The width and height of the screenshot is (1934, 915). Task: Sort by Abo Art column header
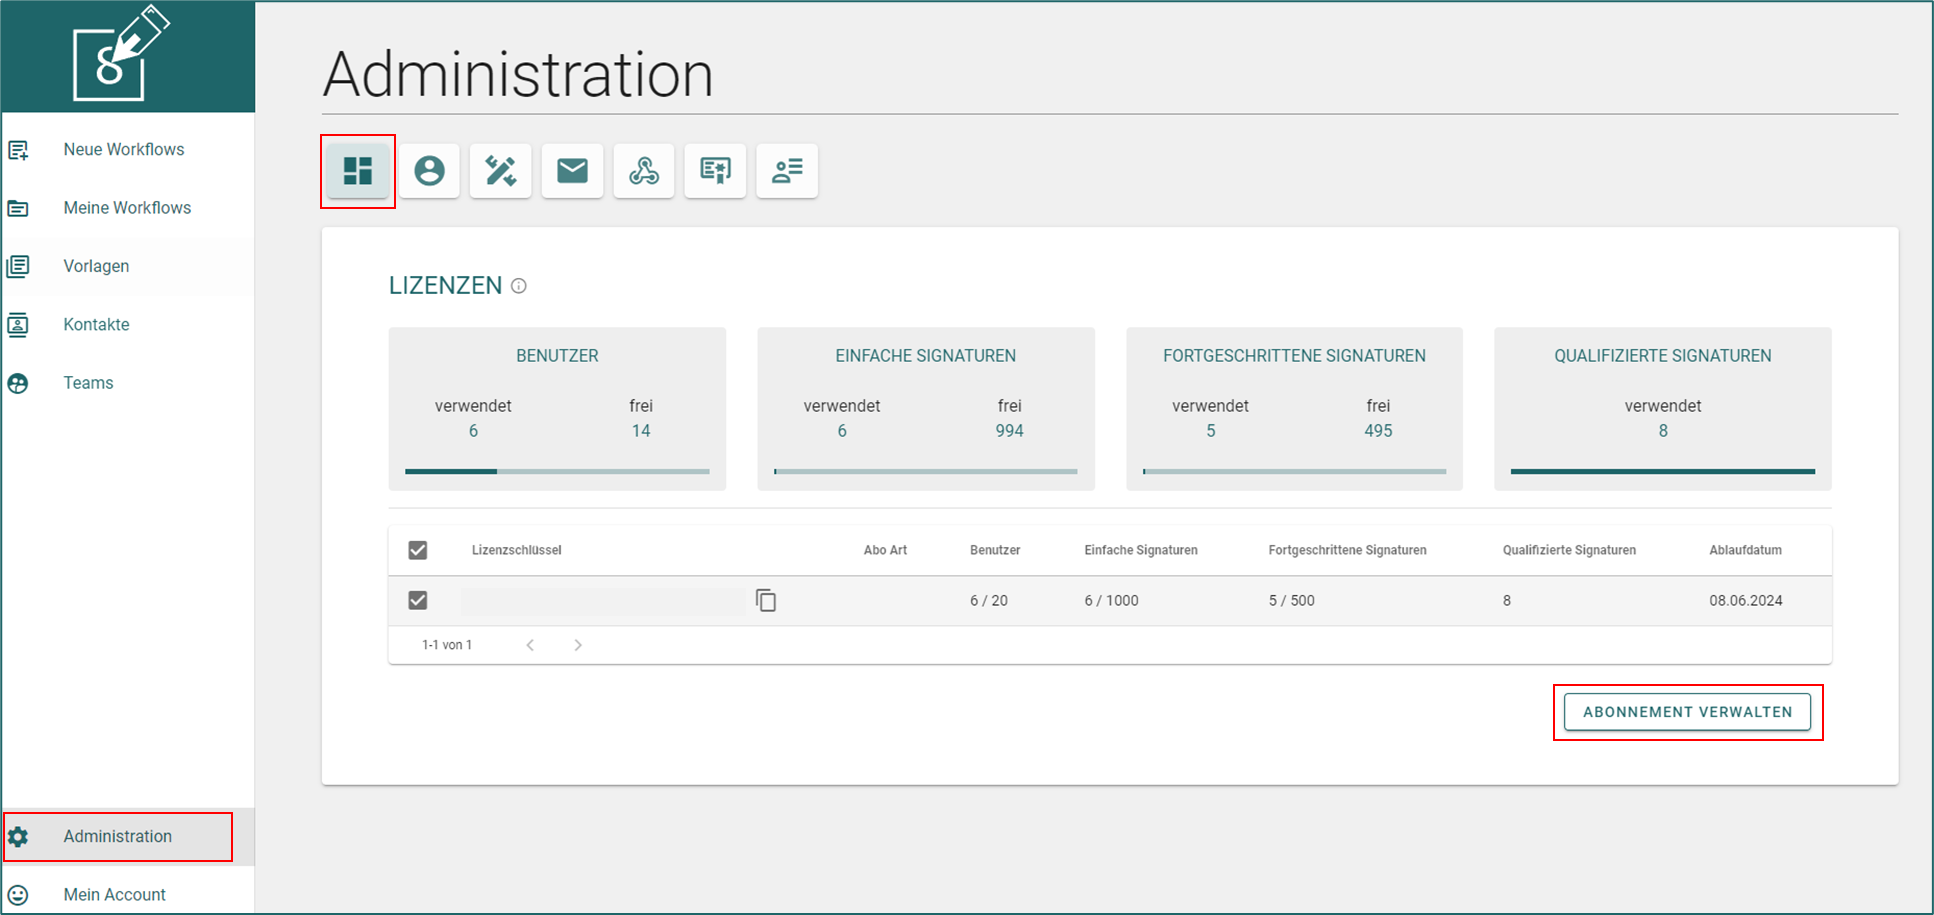pos(885,550)
